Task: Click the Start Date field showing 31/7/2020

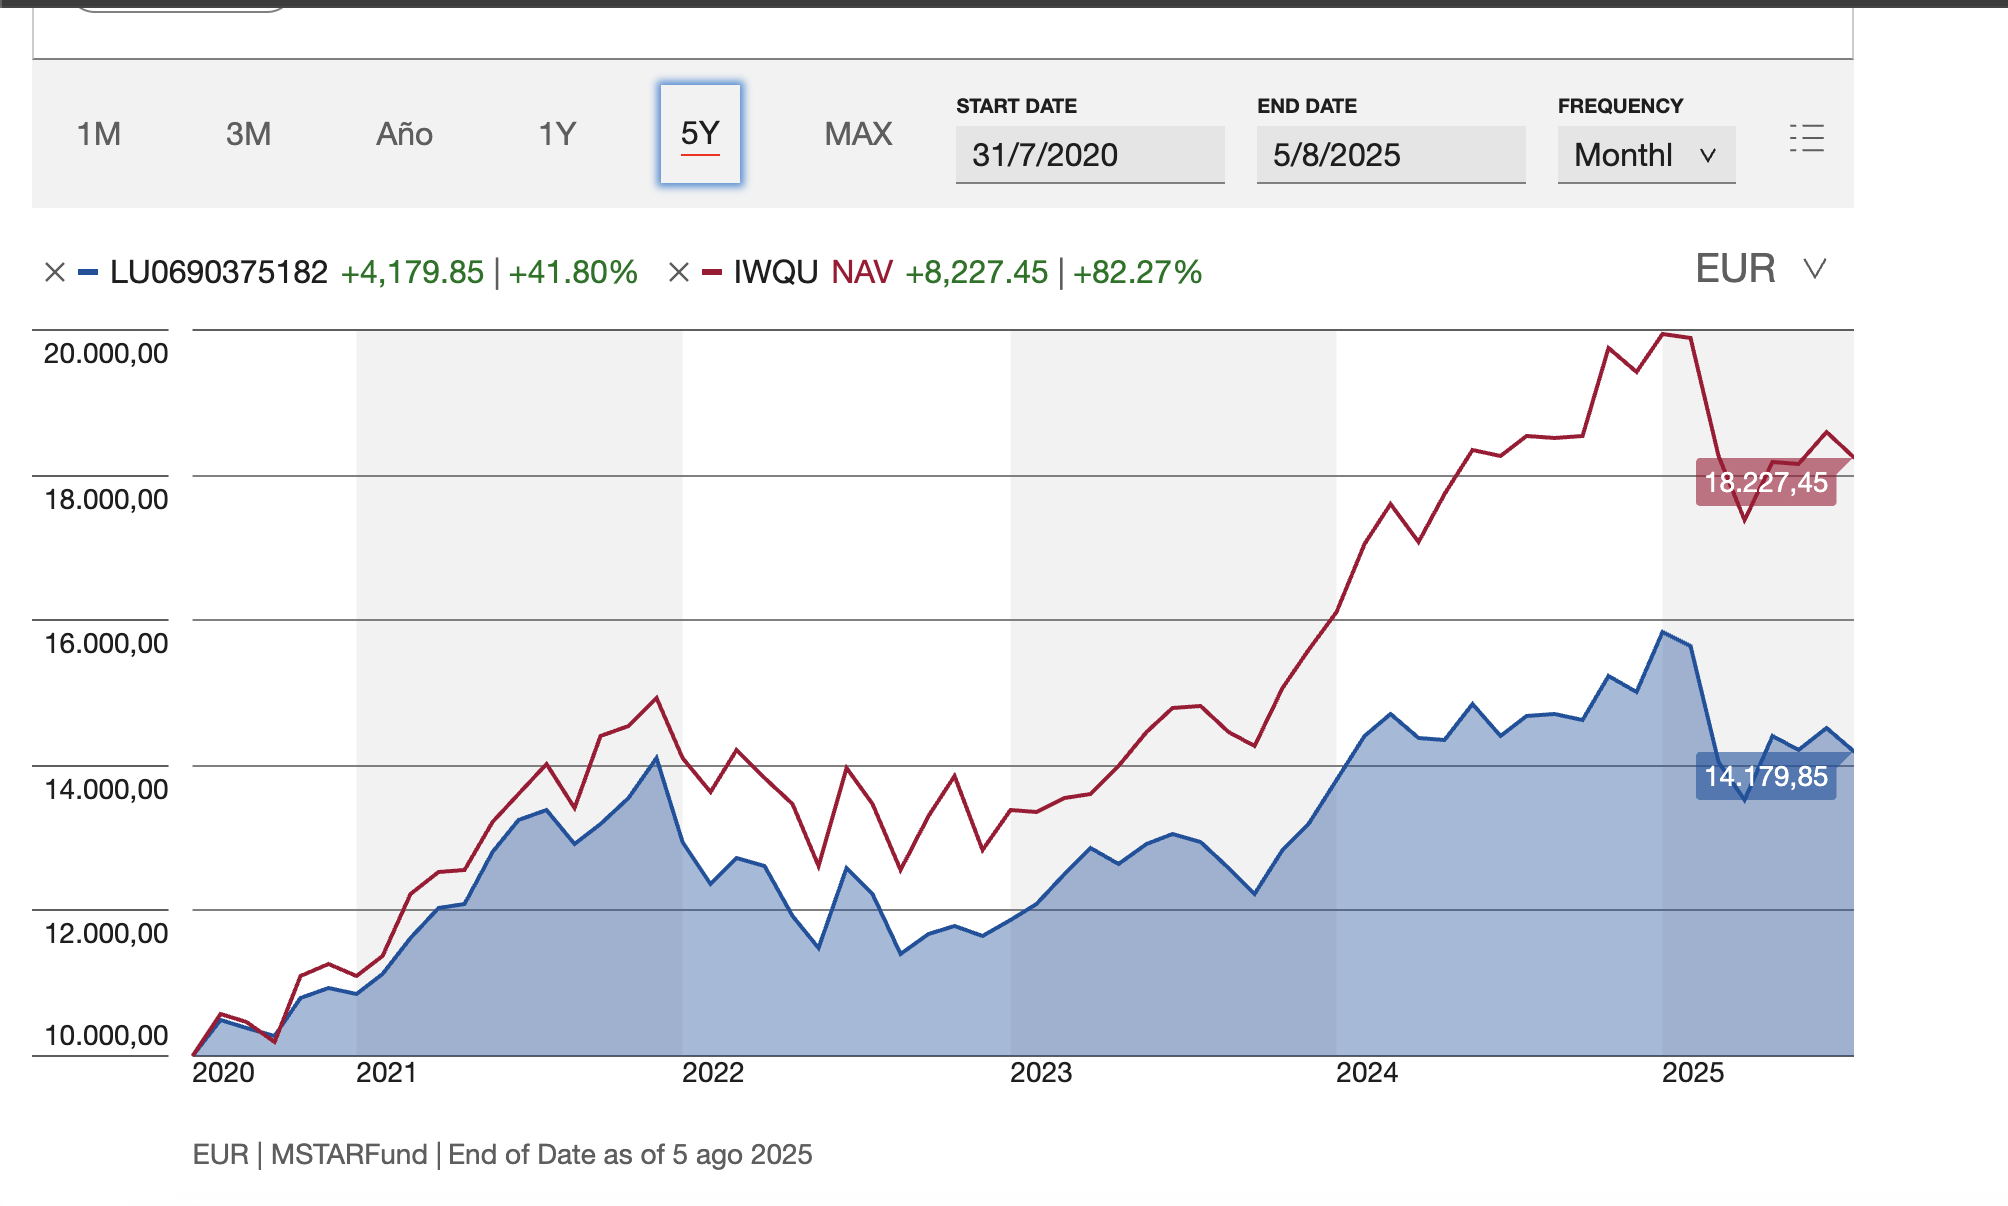Action: [1089, 155]
